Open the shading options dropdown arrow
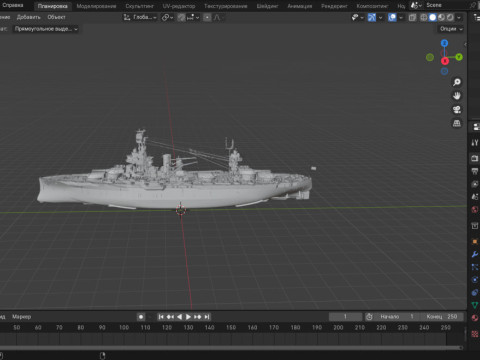Screen dimensions: 480x360 [459, 17]
